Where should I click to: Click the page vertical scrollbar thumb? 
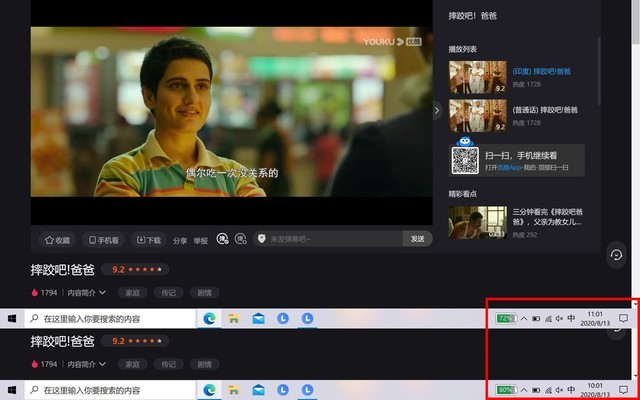635,20
